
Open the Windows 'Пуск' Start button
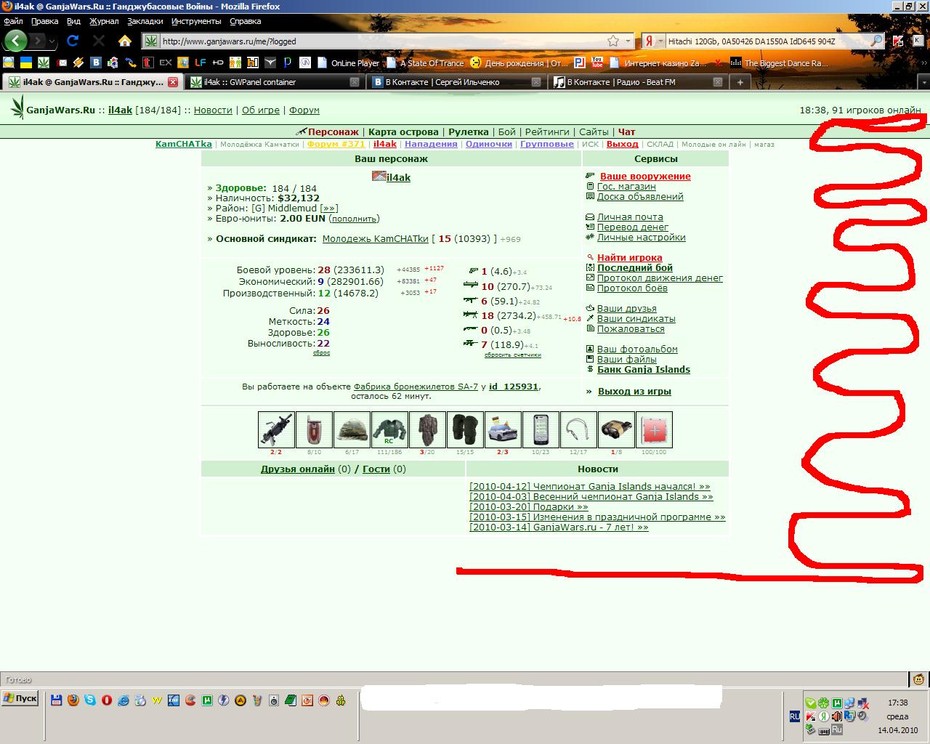tap(20, 698)
